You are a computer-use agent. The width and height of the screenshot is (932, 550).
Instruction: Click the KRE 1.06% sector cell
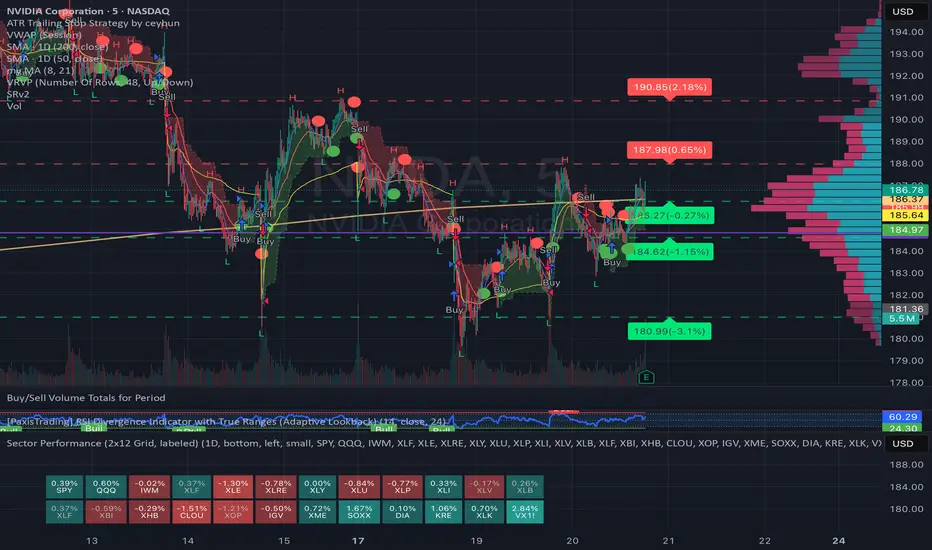pos(443,512)
